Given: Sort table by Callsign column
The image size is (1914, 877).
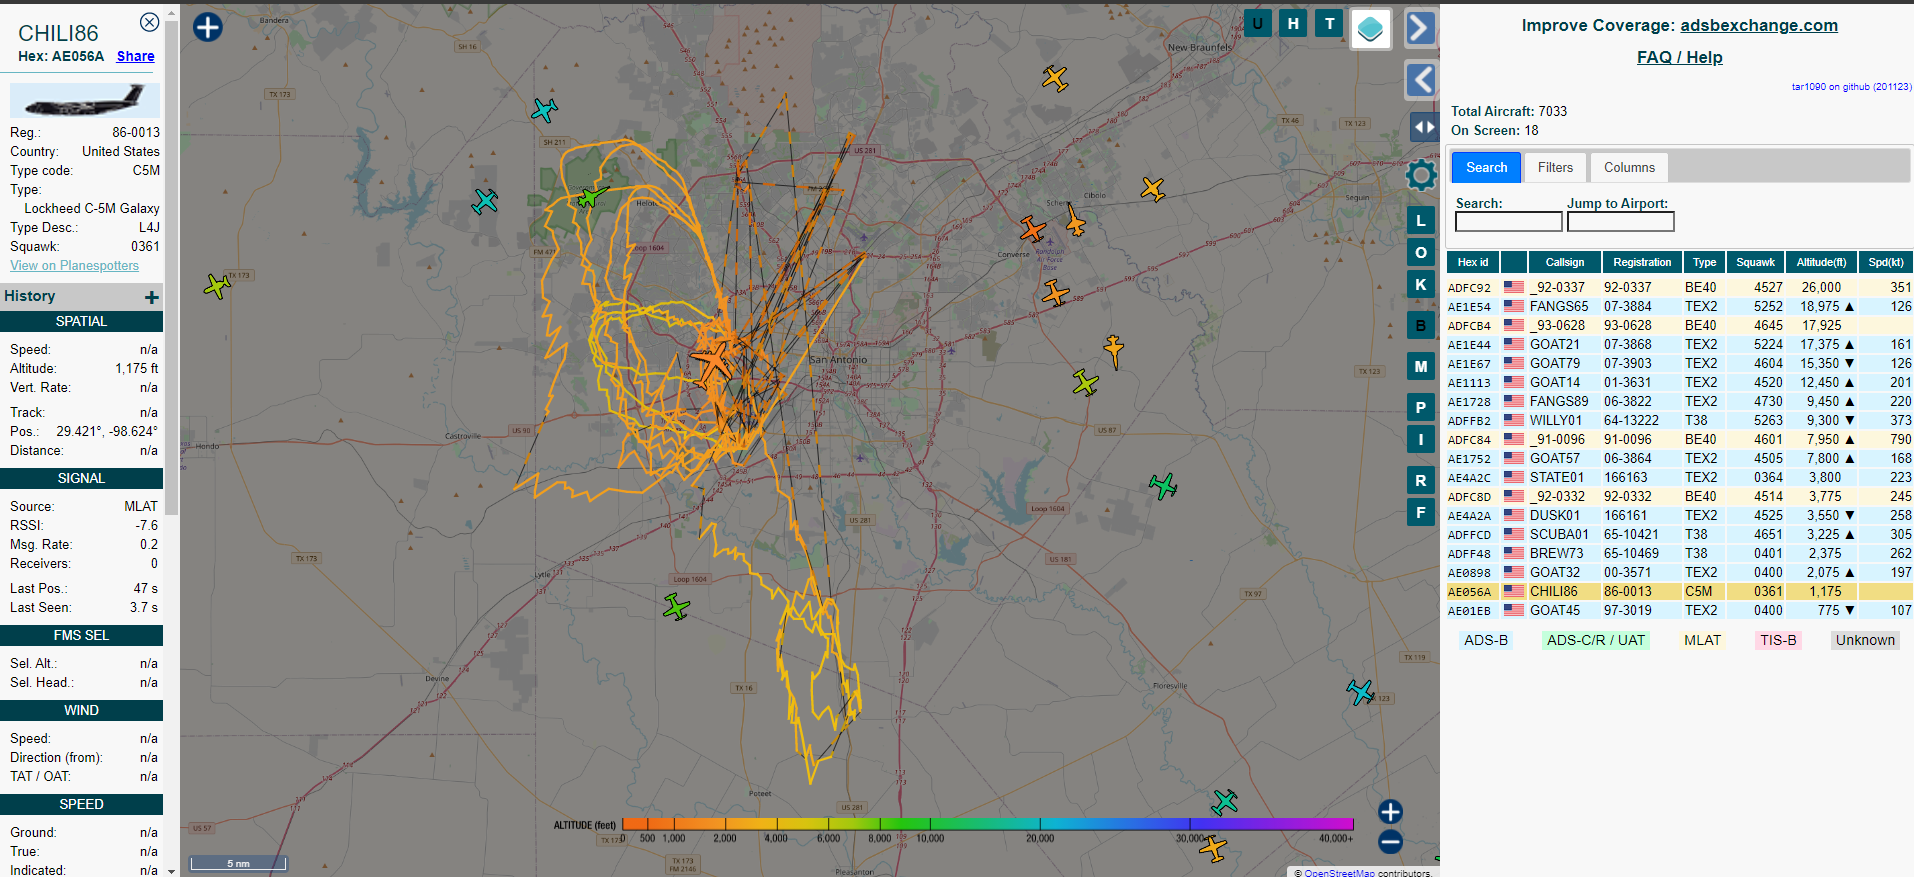Looking at the screenshot, I should (x=1565, y=262).
